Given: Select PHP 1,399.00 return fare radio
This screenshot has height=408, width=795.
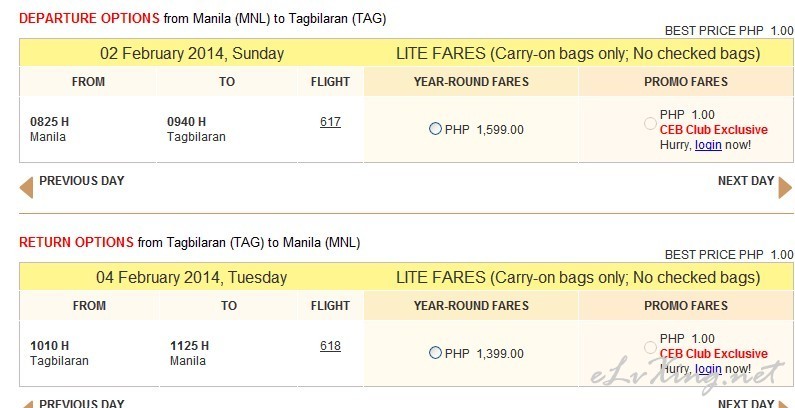Looking at the screenshot, I should coord(435,353).
